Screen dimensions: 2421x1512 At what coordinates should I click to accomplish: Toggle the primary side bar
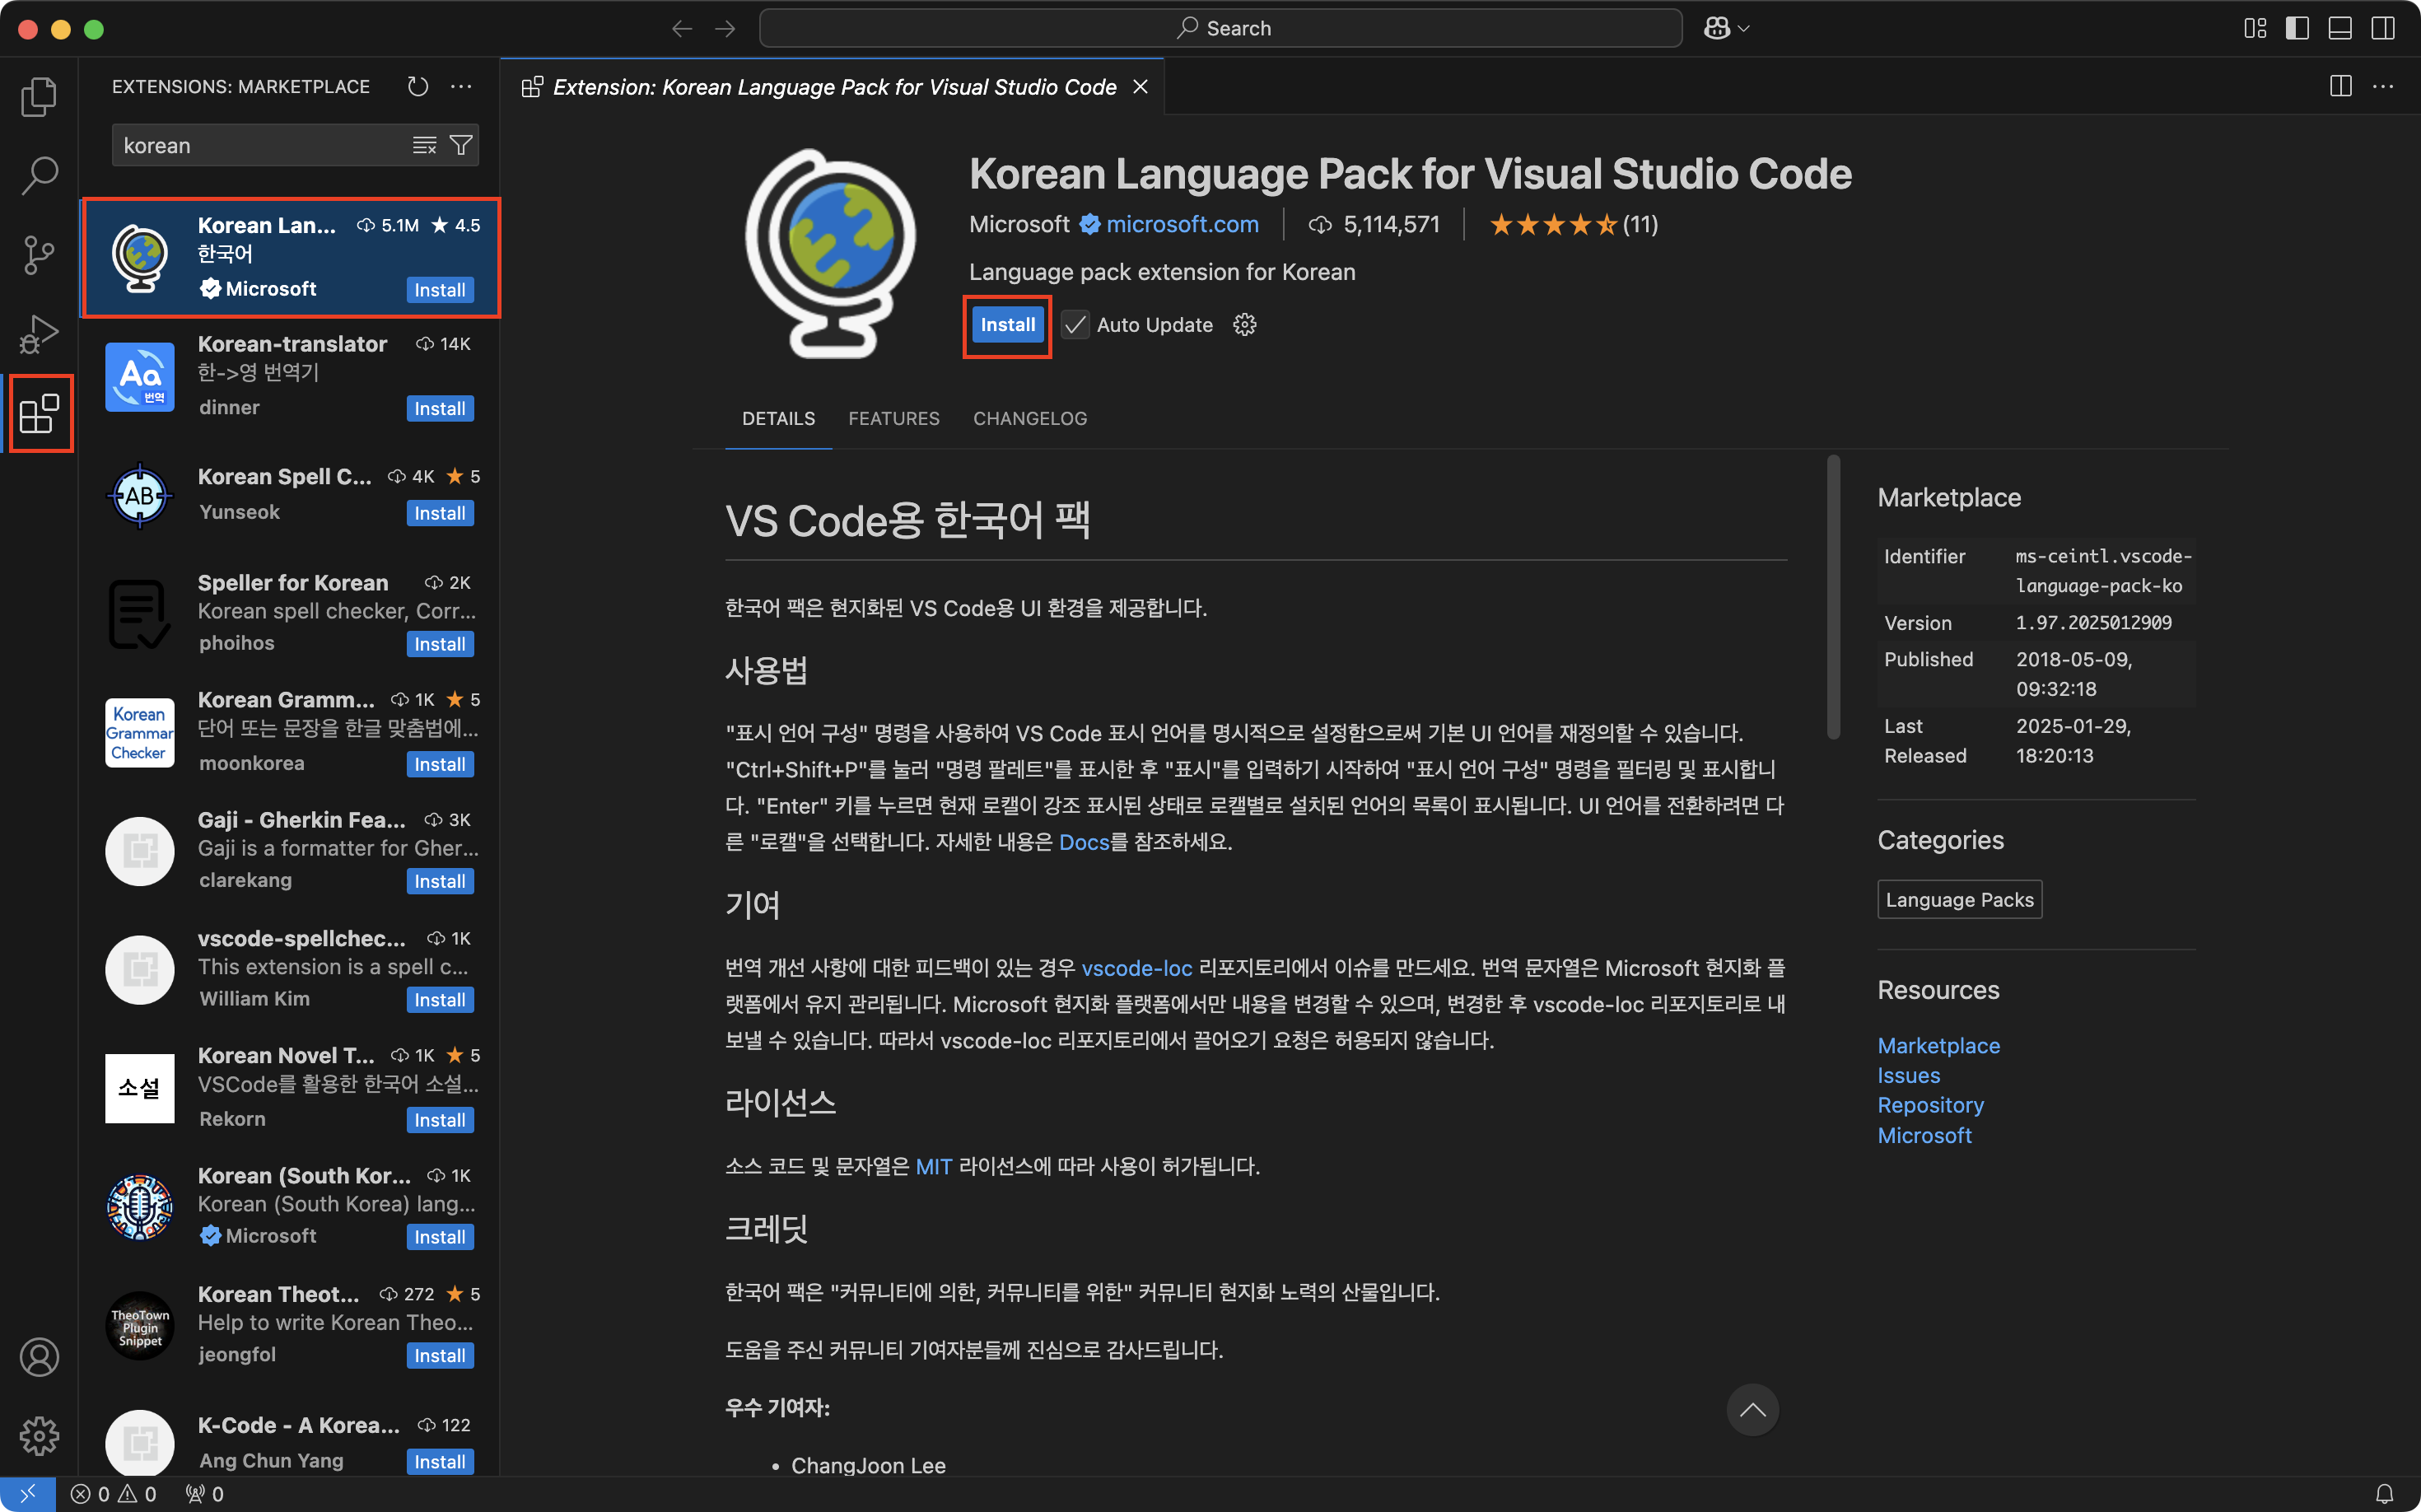2297,28
